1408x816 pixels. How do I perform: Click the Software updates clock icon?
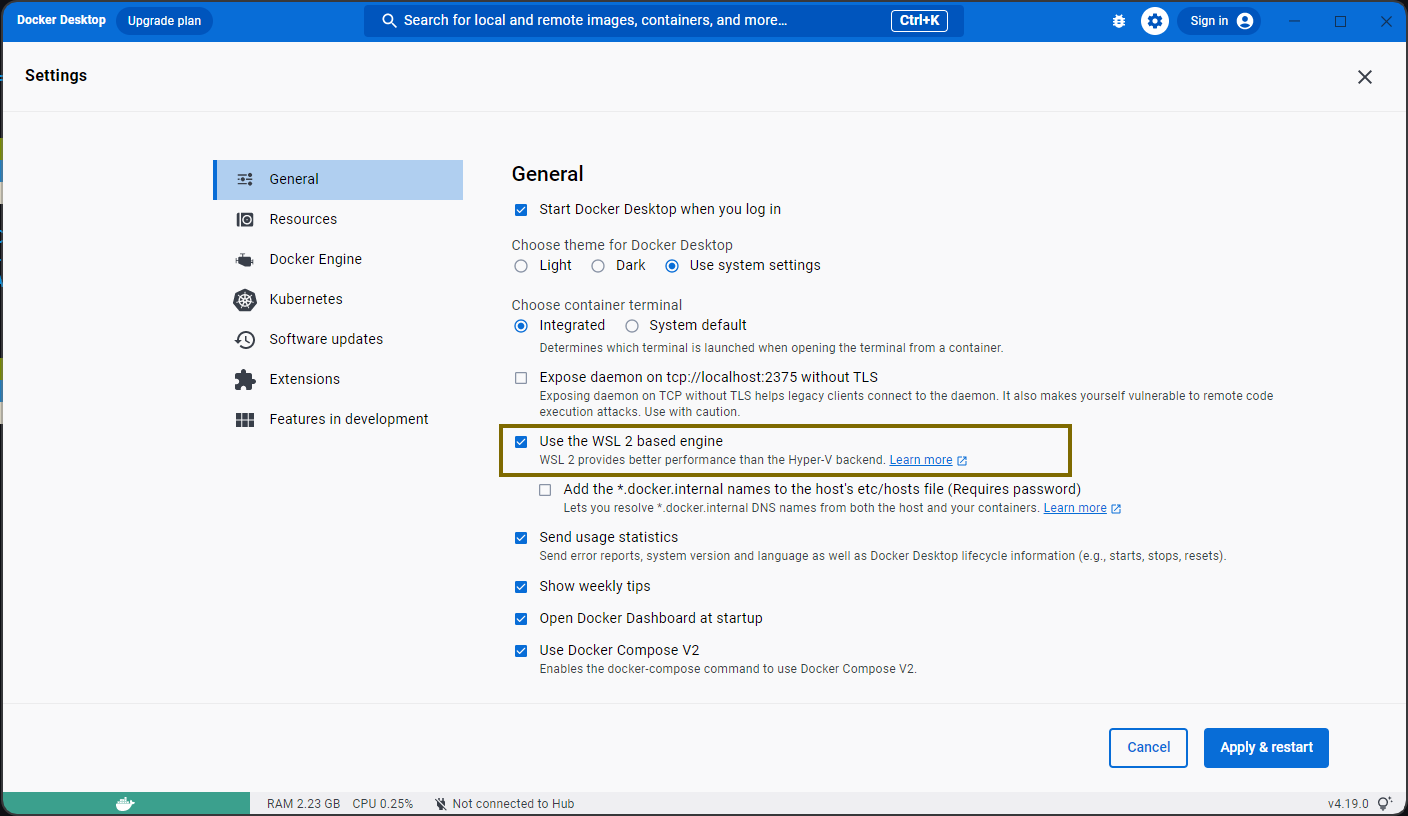pyautogui.click(x=245, y=340)
